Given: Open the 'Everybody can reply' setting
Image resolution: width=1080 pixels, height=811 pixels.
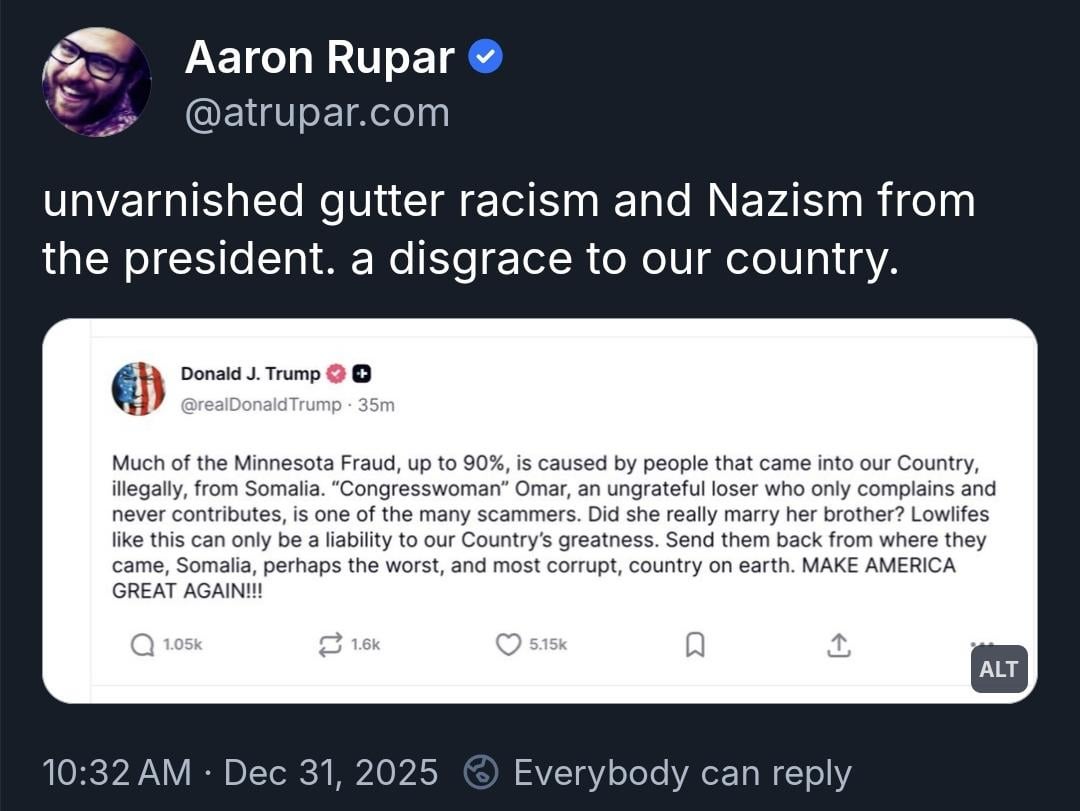Looking at the screenshot, I should 682,773.
